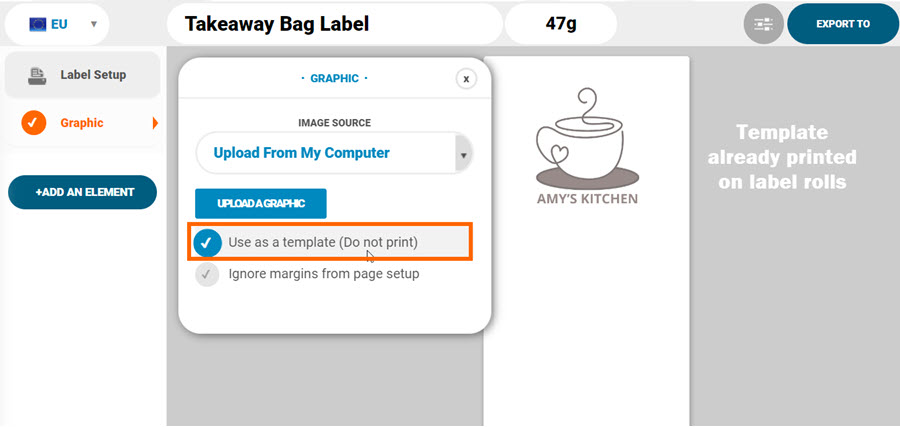Open the settings sliders icon
Viewport: 900px width, 427px height.
pos(763,24)
